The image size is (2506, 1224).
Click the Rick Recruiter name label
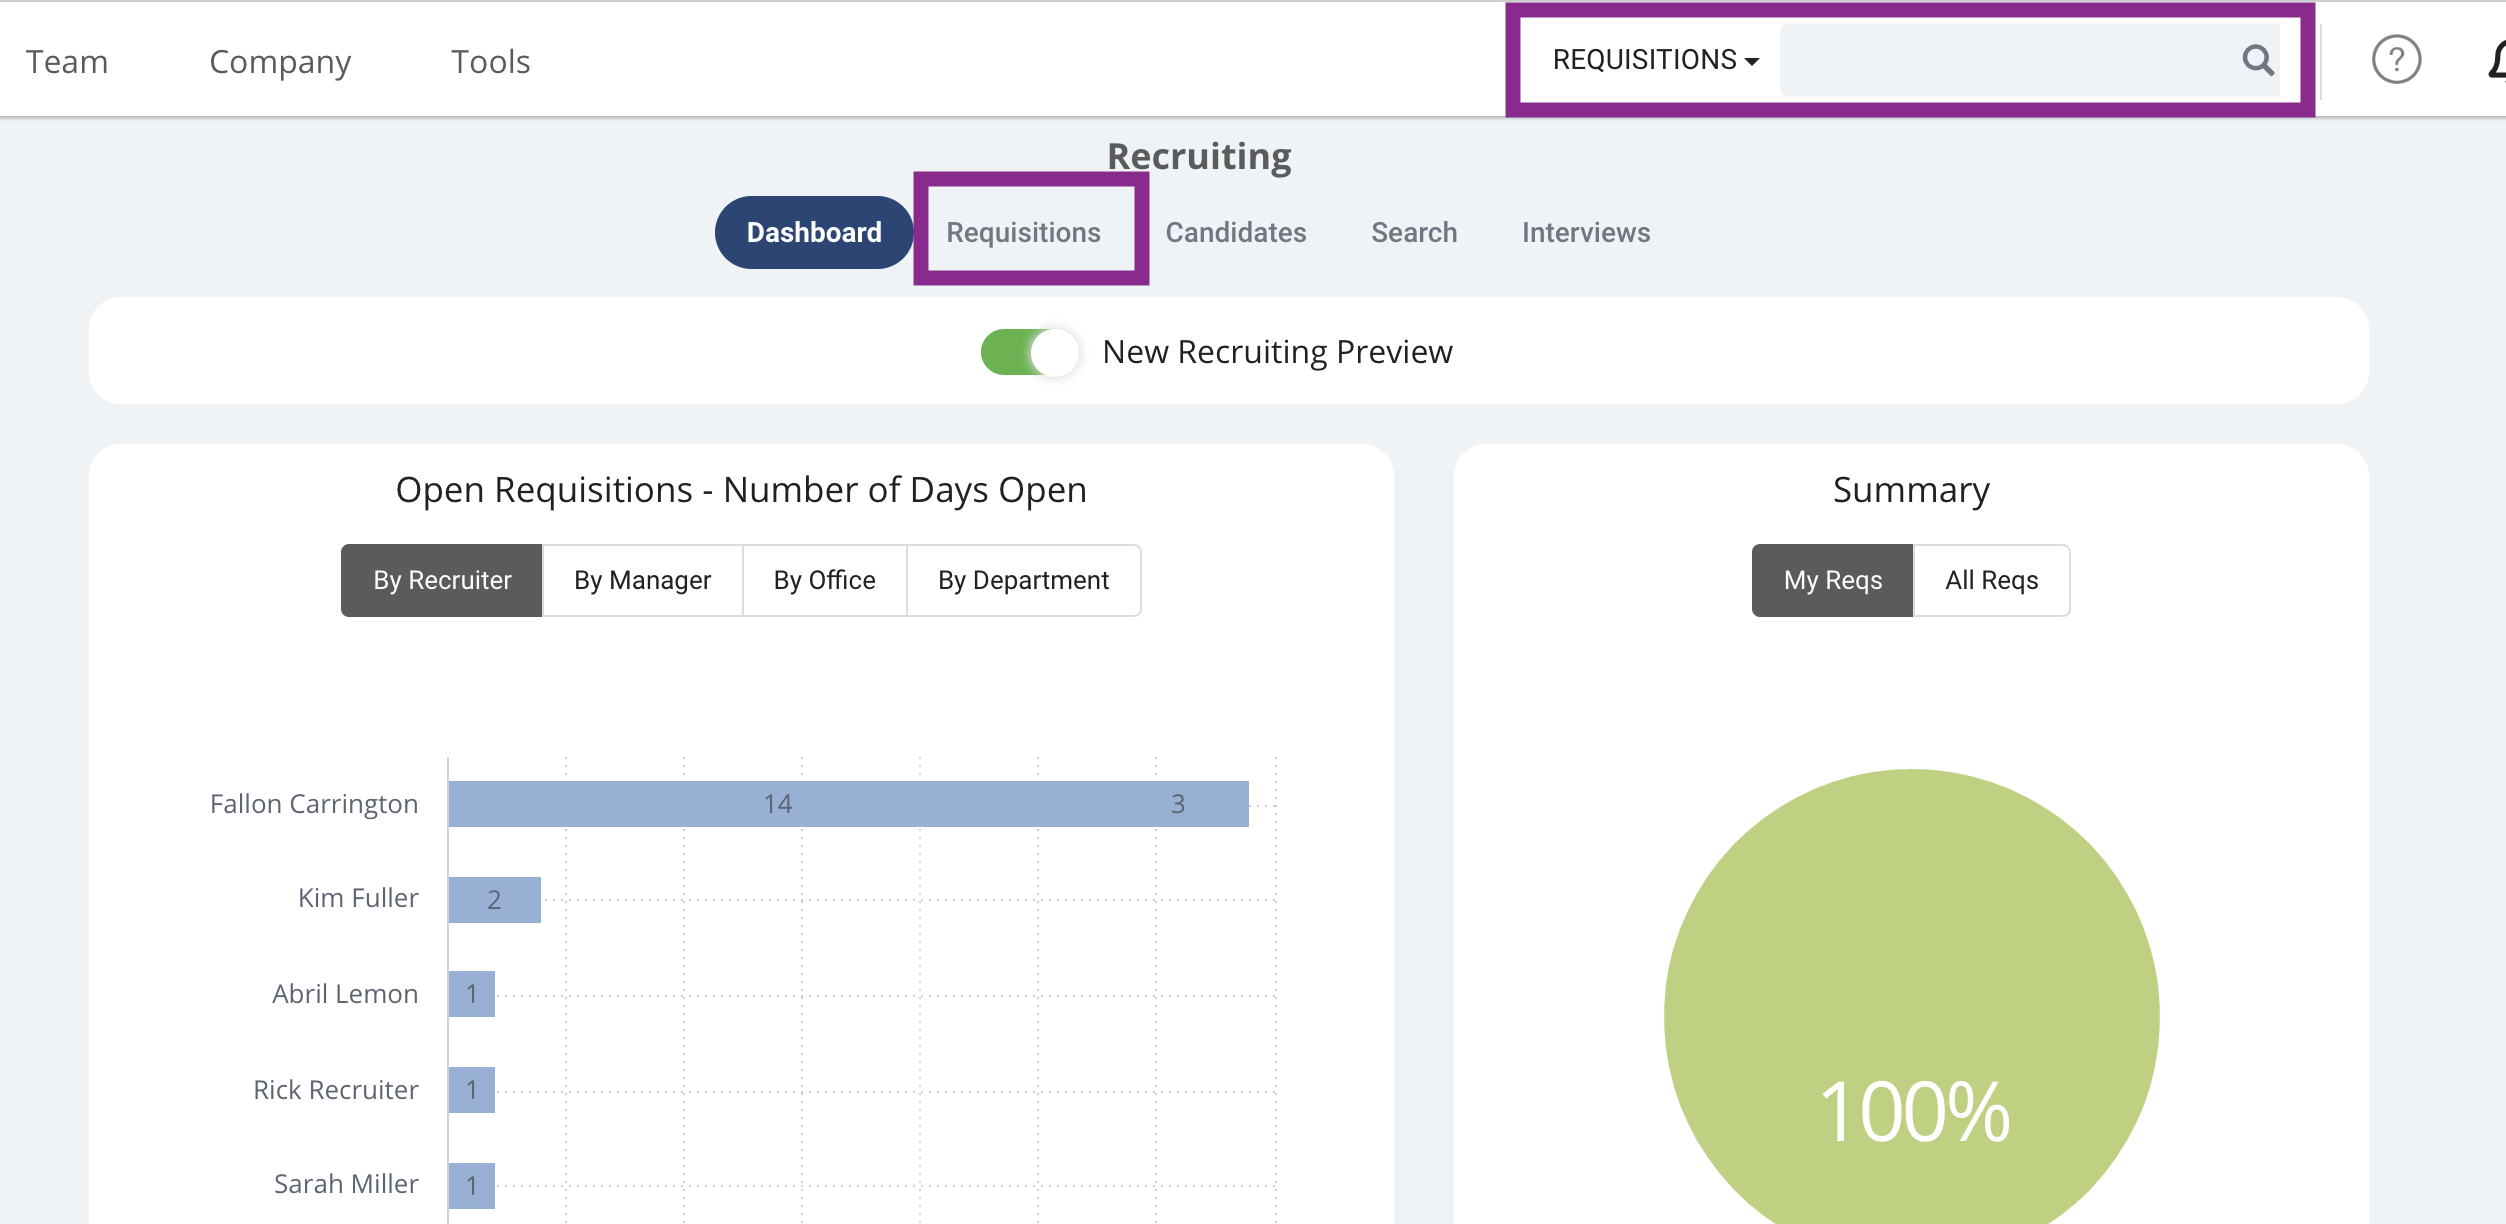pos(336,1090)
